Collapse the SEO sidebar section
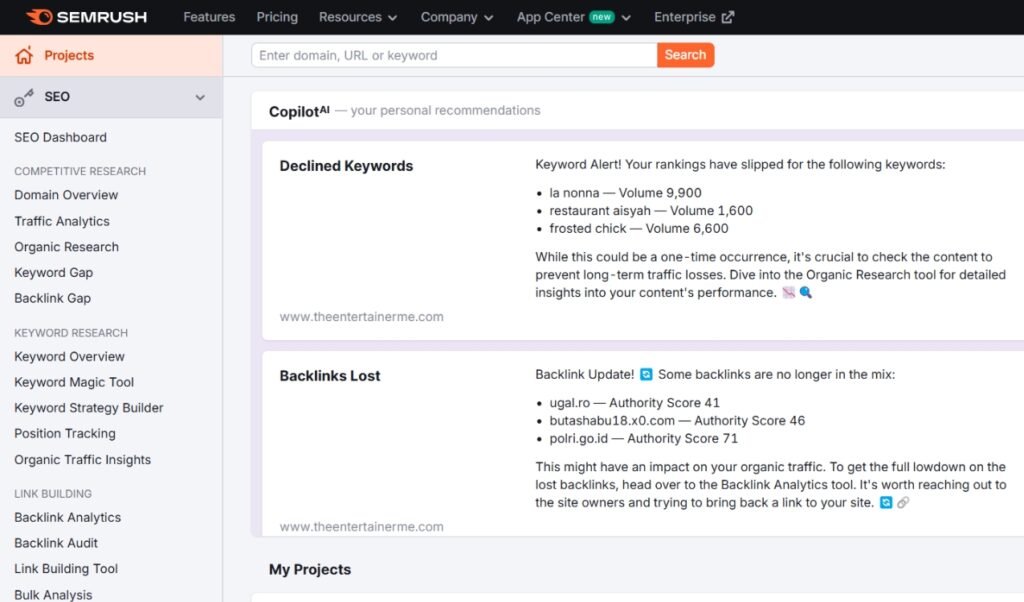The height and width of the screenshot is (602, 1024). (200, 97)
